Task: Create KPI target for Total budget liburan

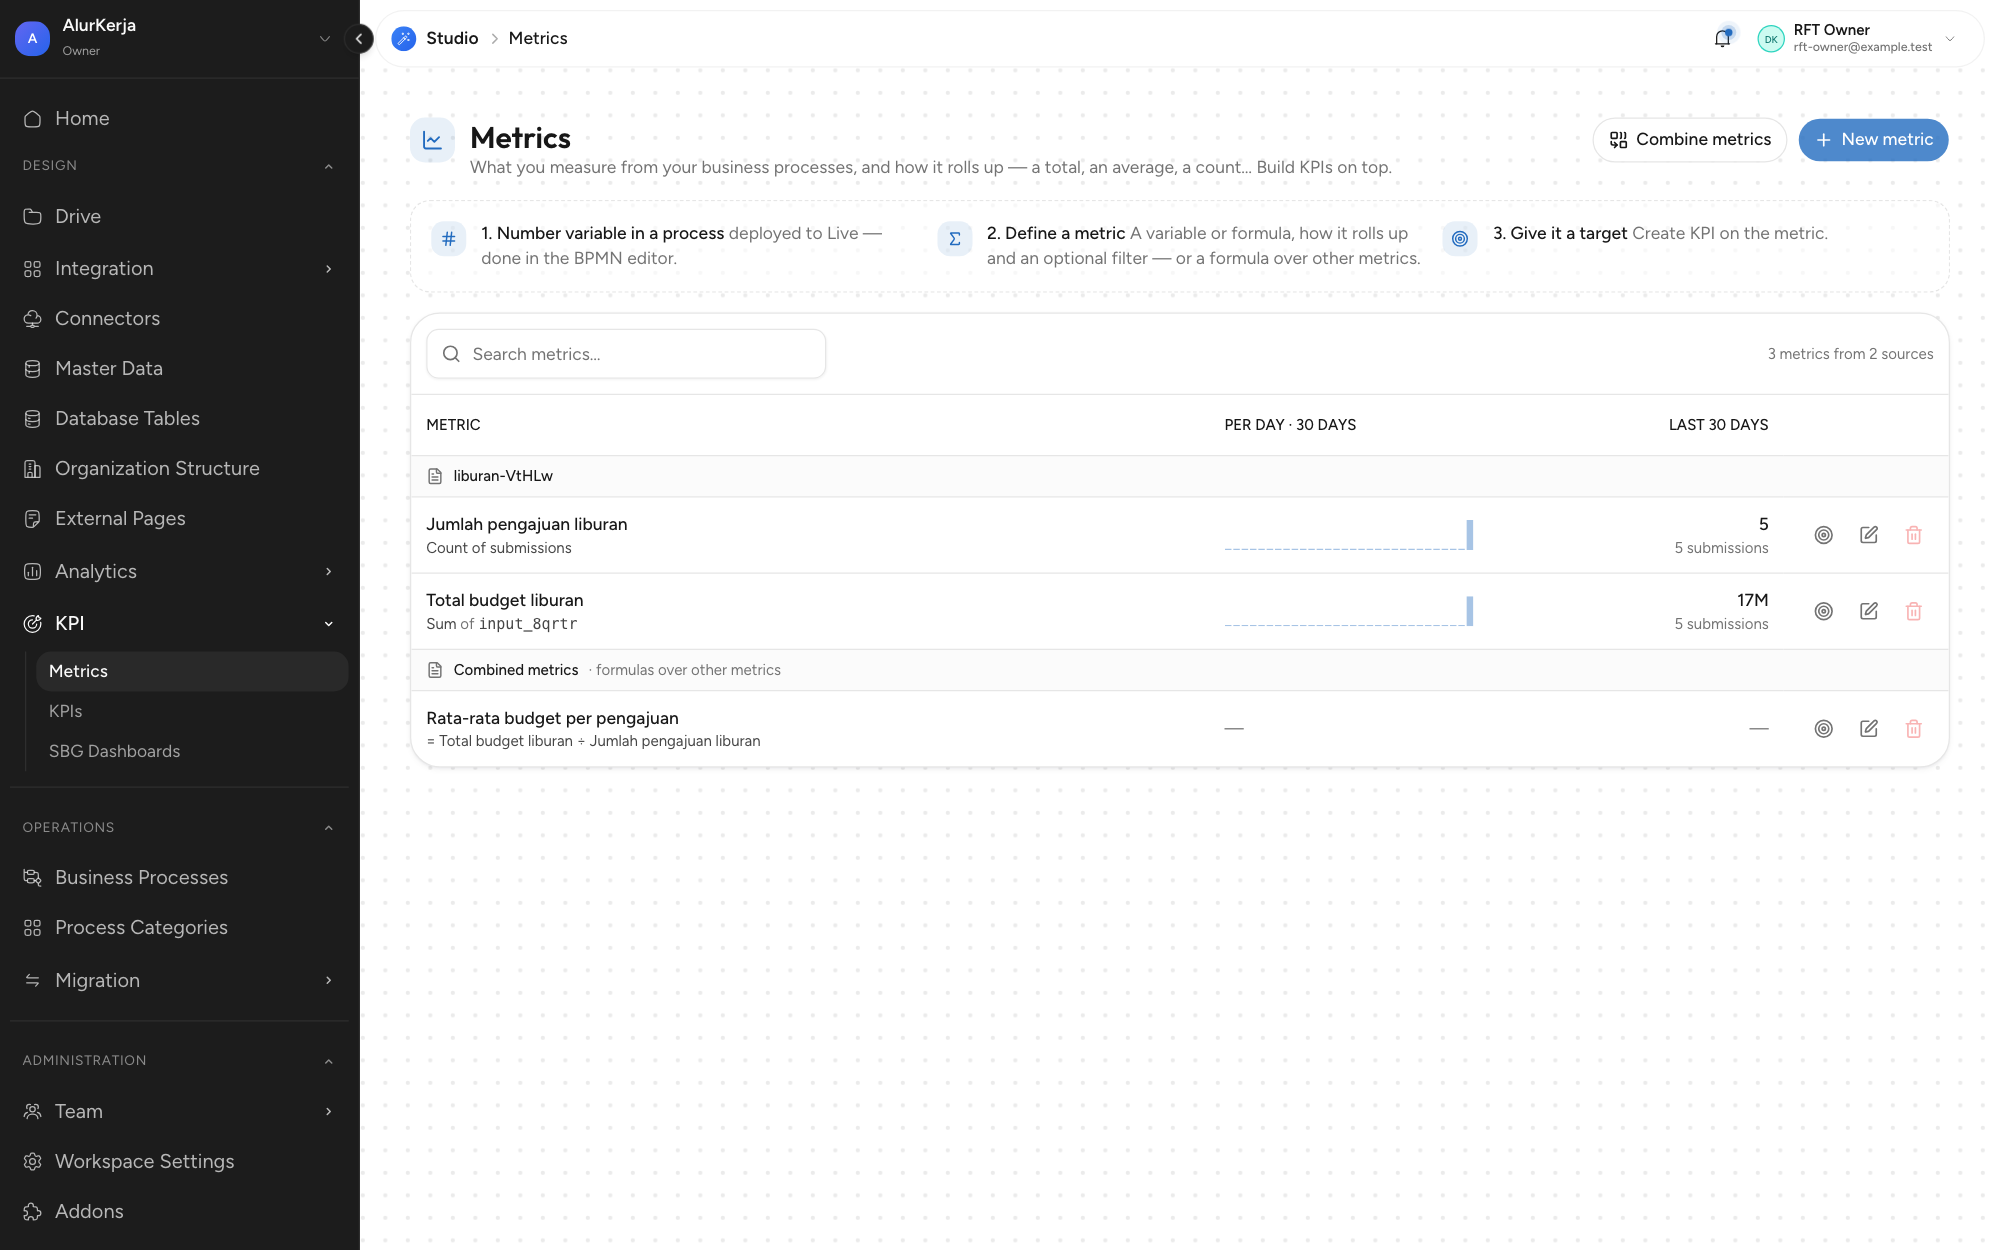Action: pyautogui.click(x=1824, y=611)
